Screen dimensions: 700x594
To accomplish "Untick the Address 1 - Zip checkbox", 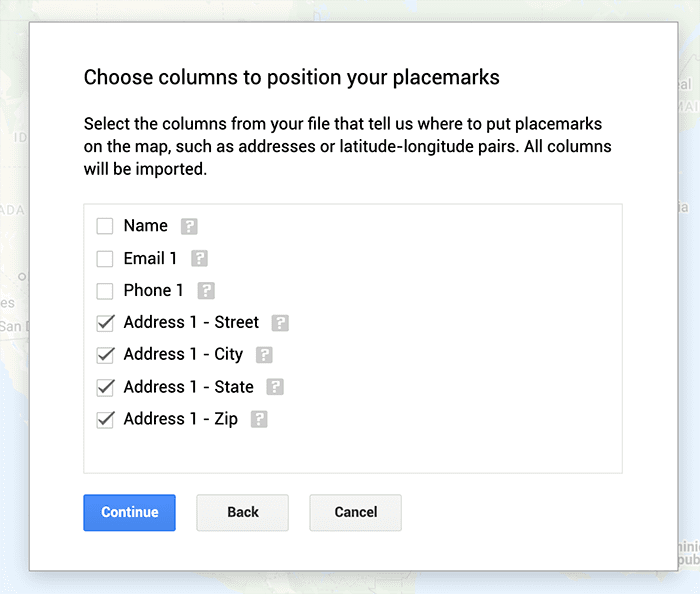I will coord(105,420).
